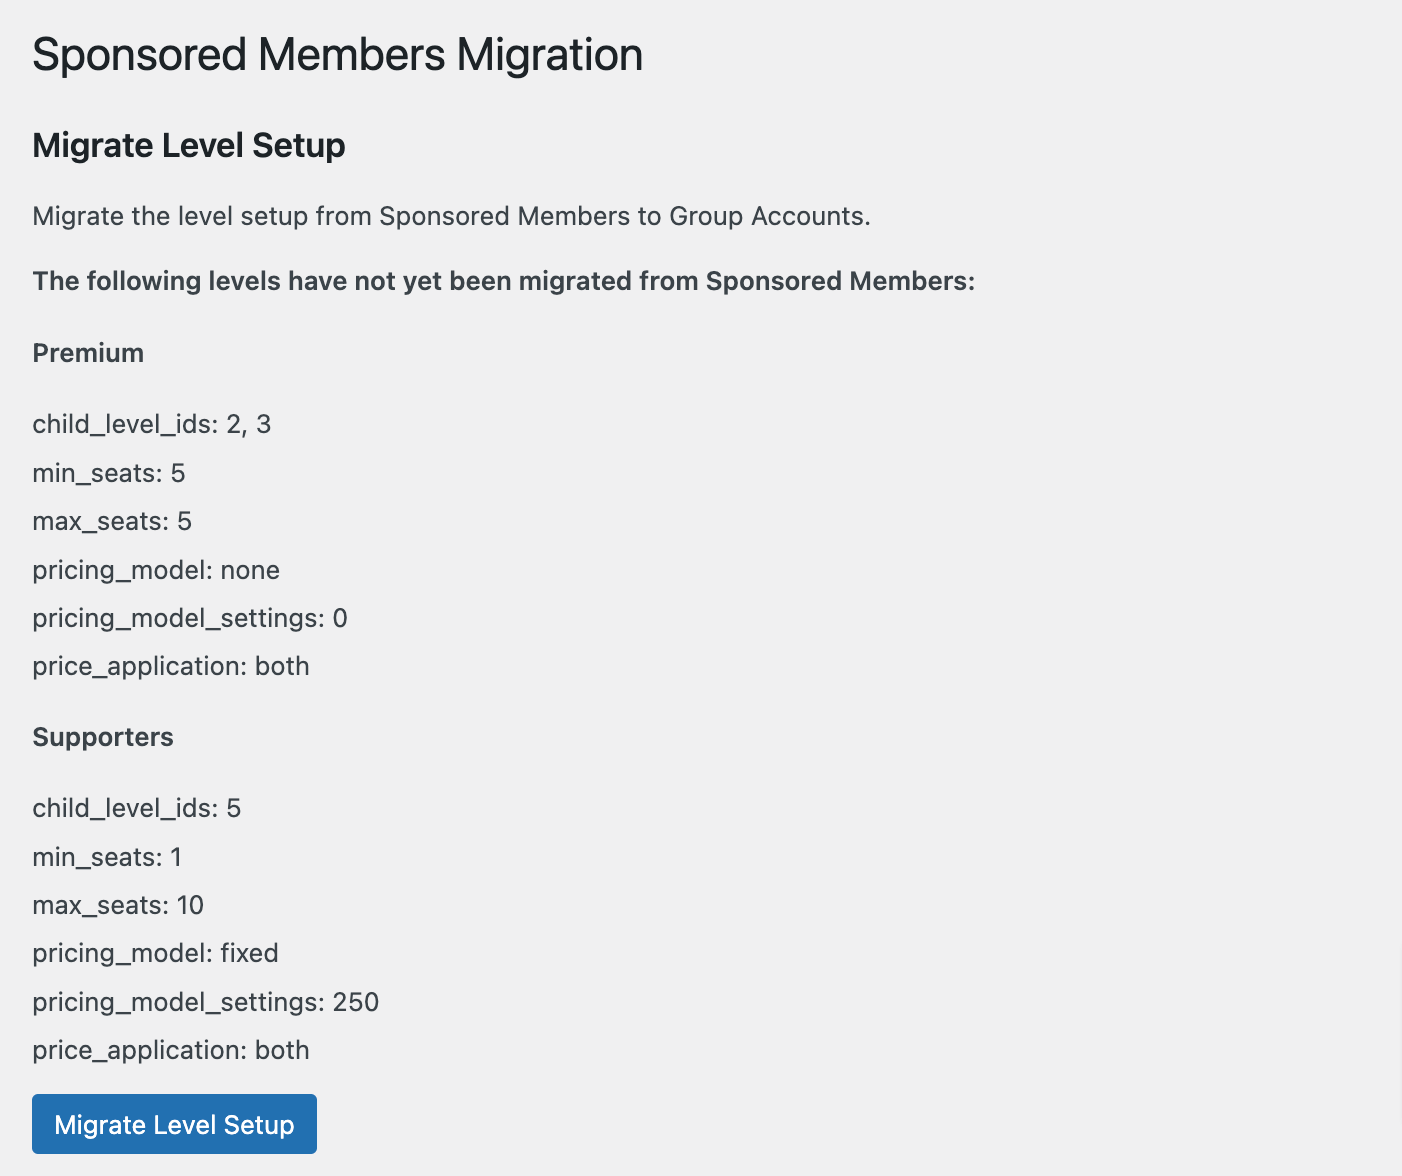
Task: Click pricing_model none entry under Premium
Action: [156, 569]
